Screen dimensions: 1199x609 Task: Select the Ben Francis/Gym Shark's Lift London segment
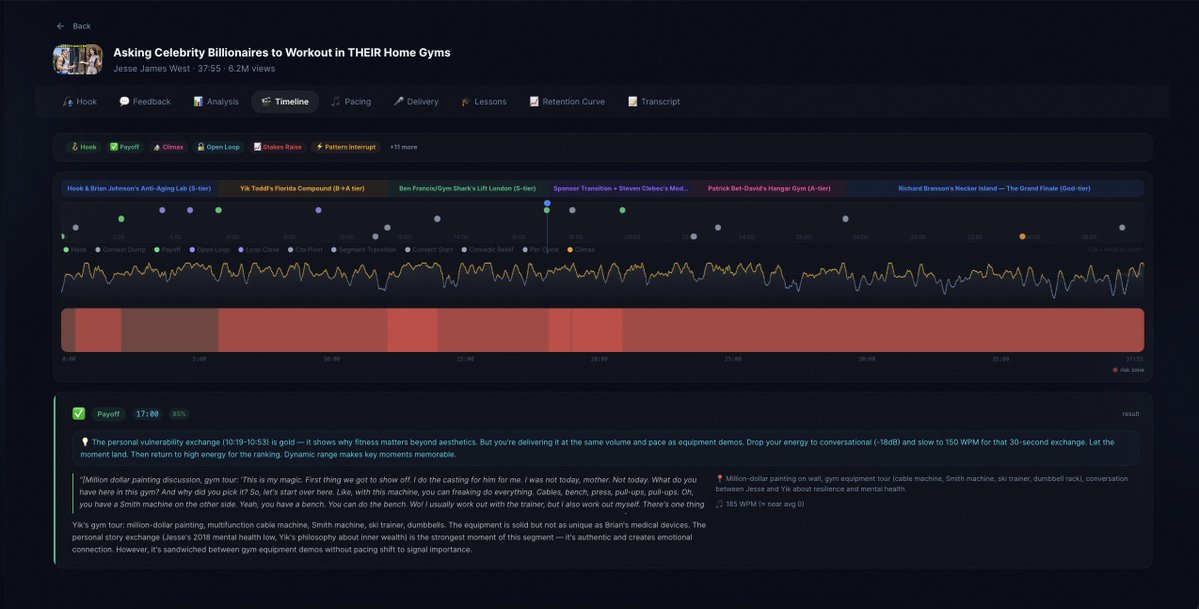pyautogui.click(x=467, y=188)
